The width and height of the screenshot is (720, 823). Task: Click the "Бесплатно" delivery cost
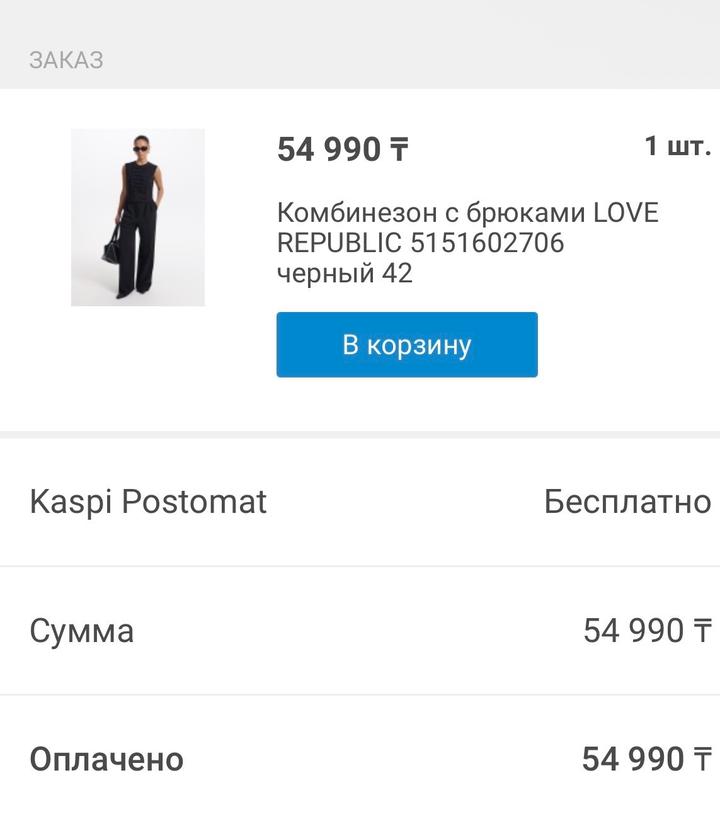627,501
